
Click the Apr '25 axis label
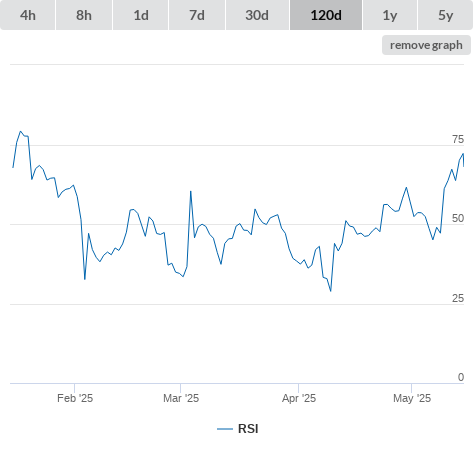tap(299, 398)
